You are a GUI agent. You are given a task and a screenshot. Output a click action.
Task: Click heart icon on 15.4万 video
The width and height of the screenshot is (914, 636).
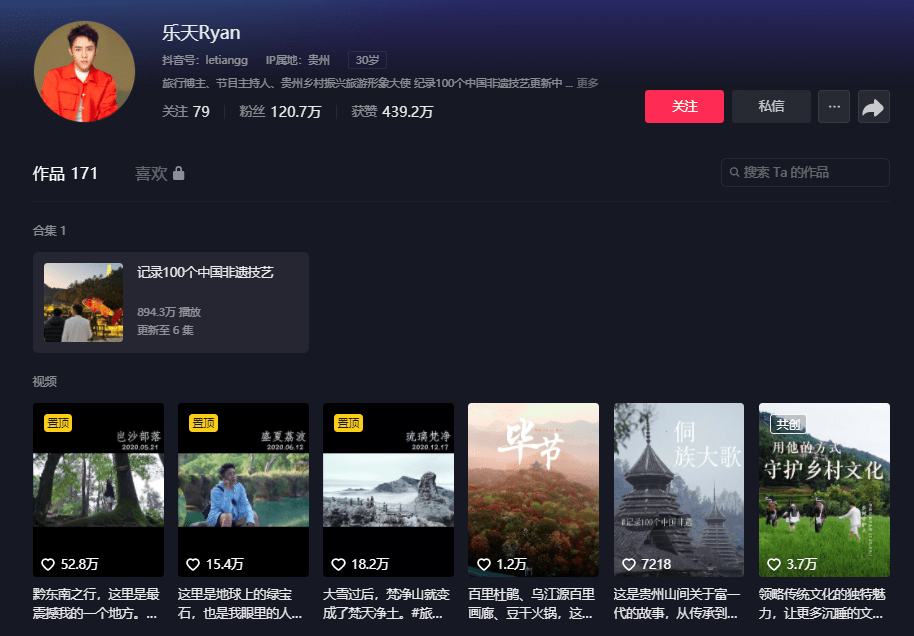(x=192, y=564)
